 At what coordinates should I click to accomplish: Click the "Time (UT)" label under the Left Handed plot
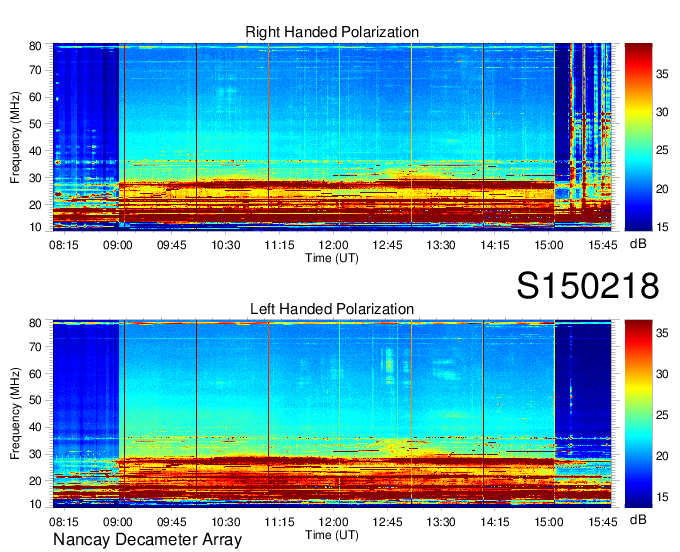332,535
